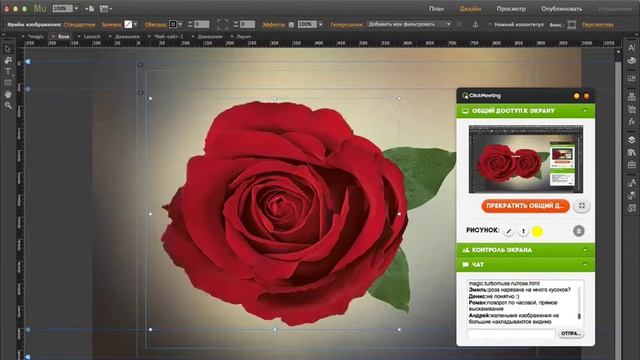Close the Rose tab with its x
This screenshot has width=640, height=360.
(x=53, y=36)
